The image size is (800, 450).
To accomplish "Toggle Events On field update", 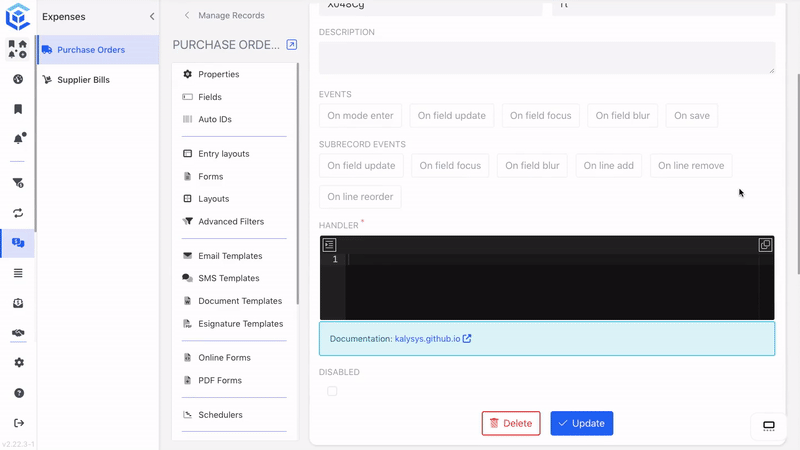I will pos(452,115).
